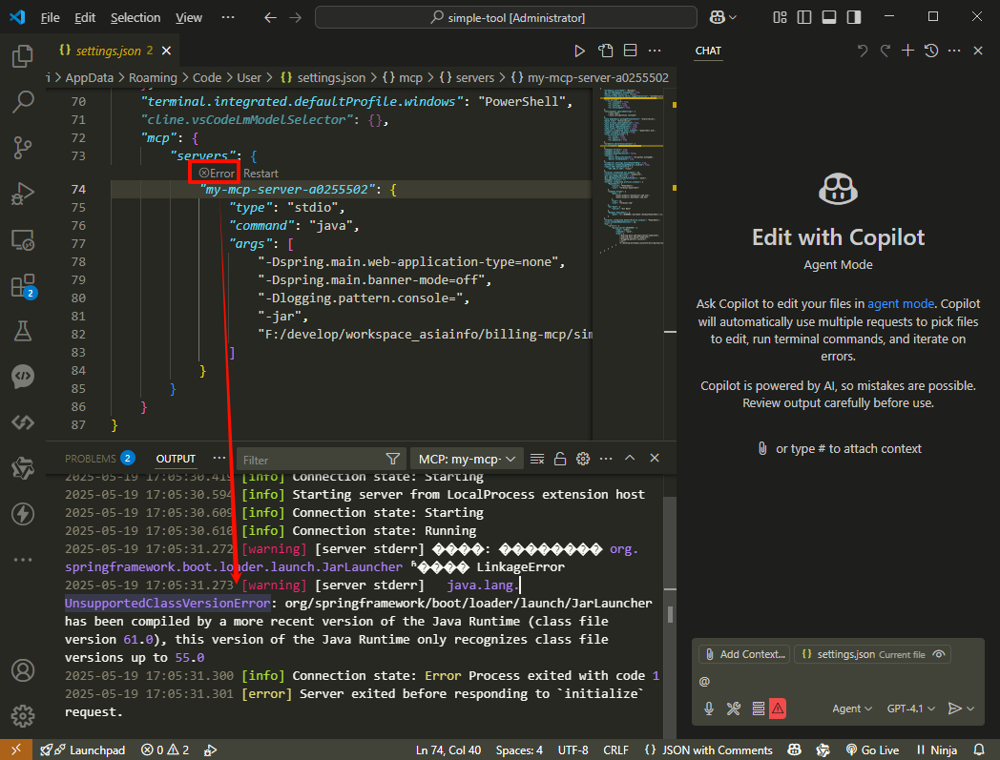Viewport: 1000px width, 760px height.
Task: Open the chat Configure Tools icon
Action: pos(733,708)
